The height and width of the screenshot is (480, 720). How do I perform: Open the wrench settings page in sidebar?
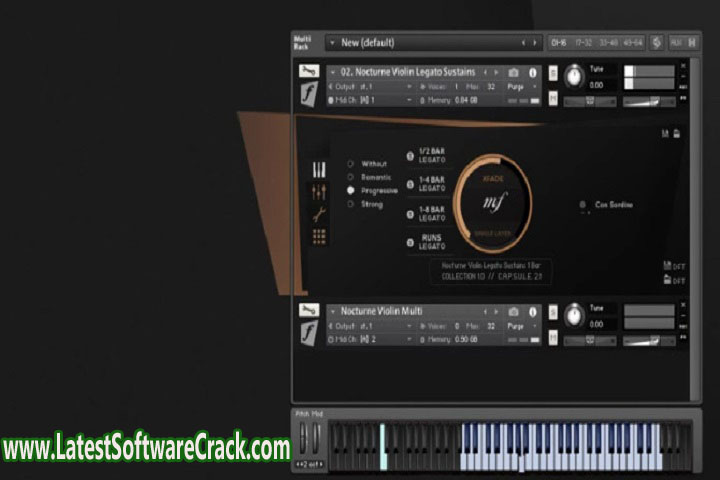pyautogui.click(x=319, y=214)
